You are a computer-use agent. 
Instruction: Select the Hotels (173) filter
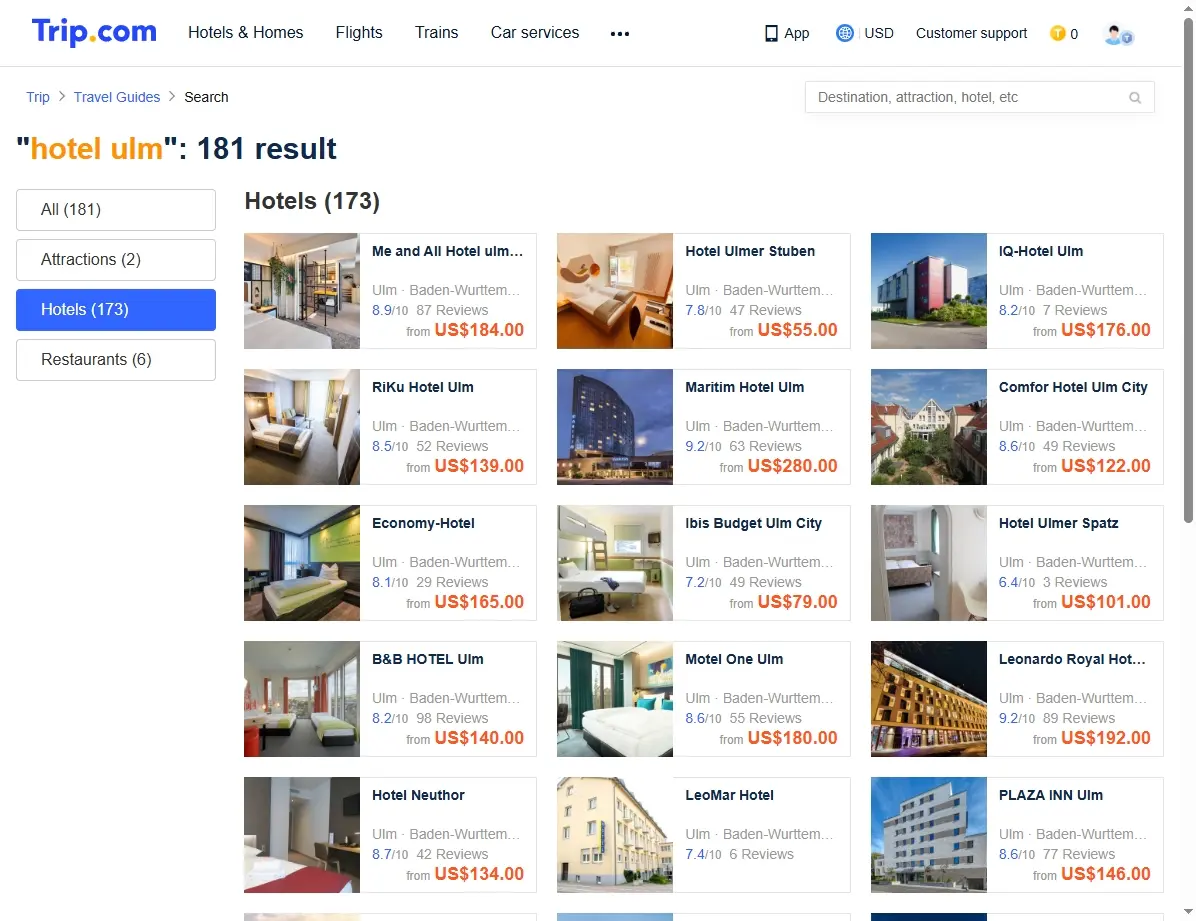[x=116, y=310]
